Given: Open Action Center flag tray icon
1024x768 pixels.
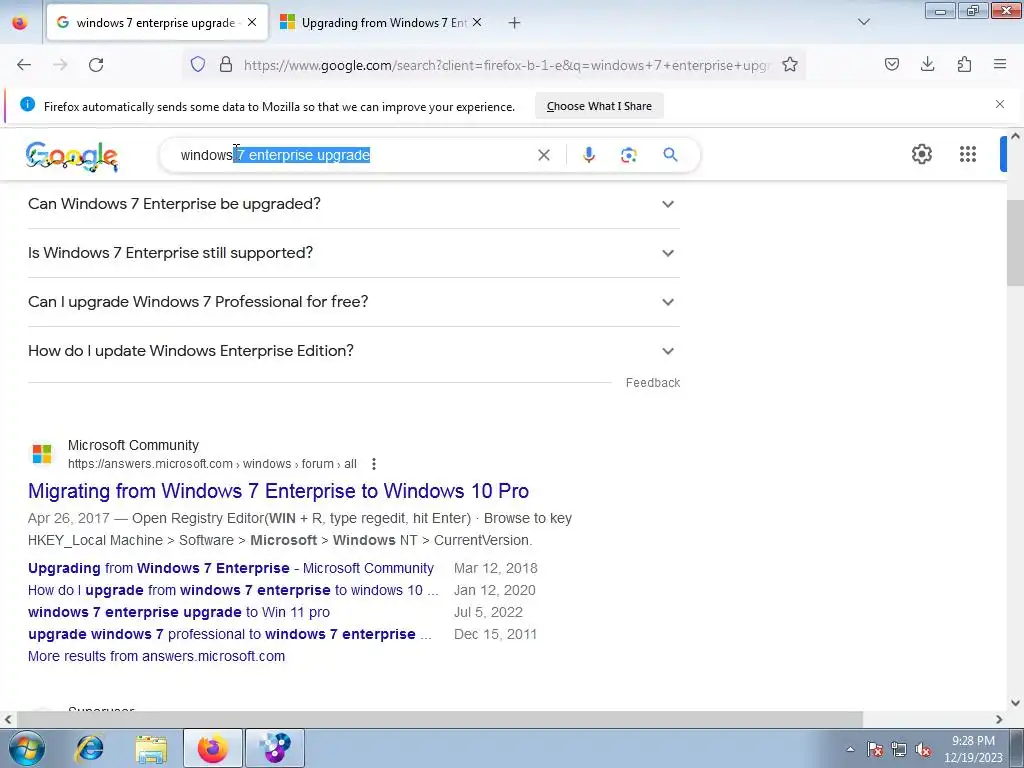Looking at the screenshot, I should pyautogui.click(x=874, y=749).
